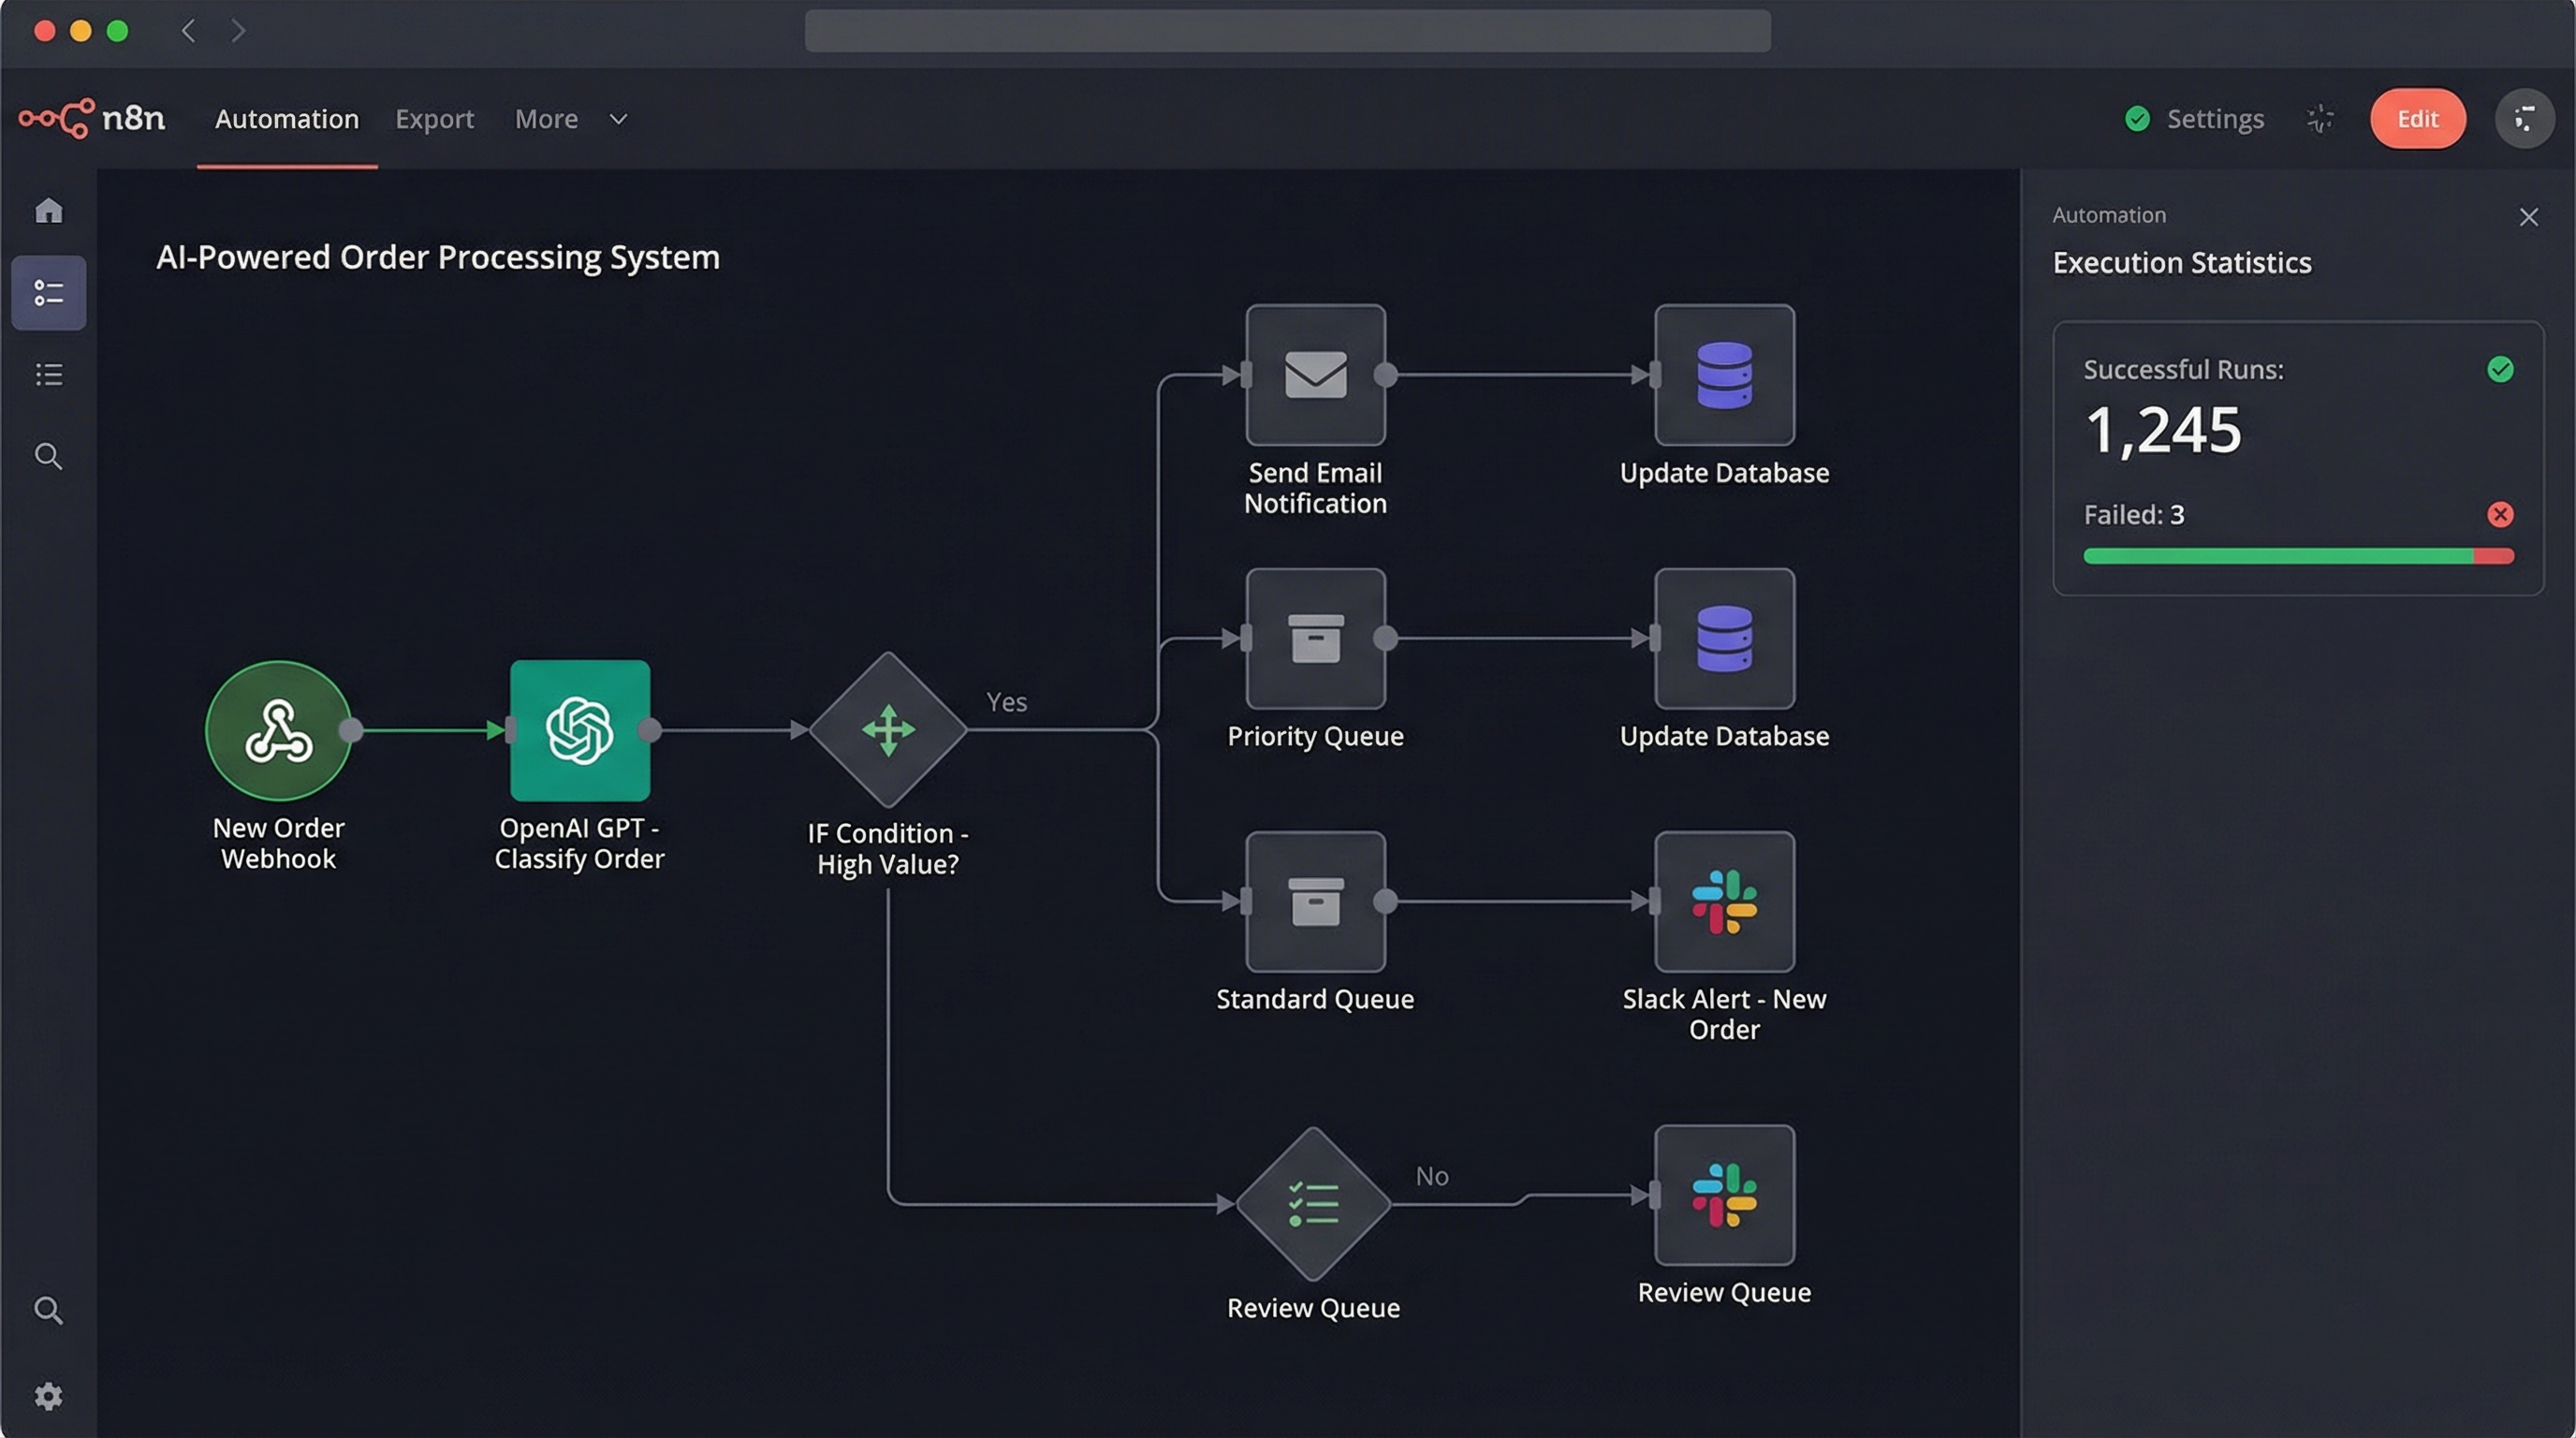Open the workflows list in the sidebar
The width and height of the screenshot is (2576, 1438).
point(48,293)
